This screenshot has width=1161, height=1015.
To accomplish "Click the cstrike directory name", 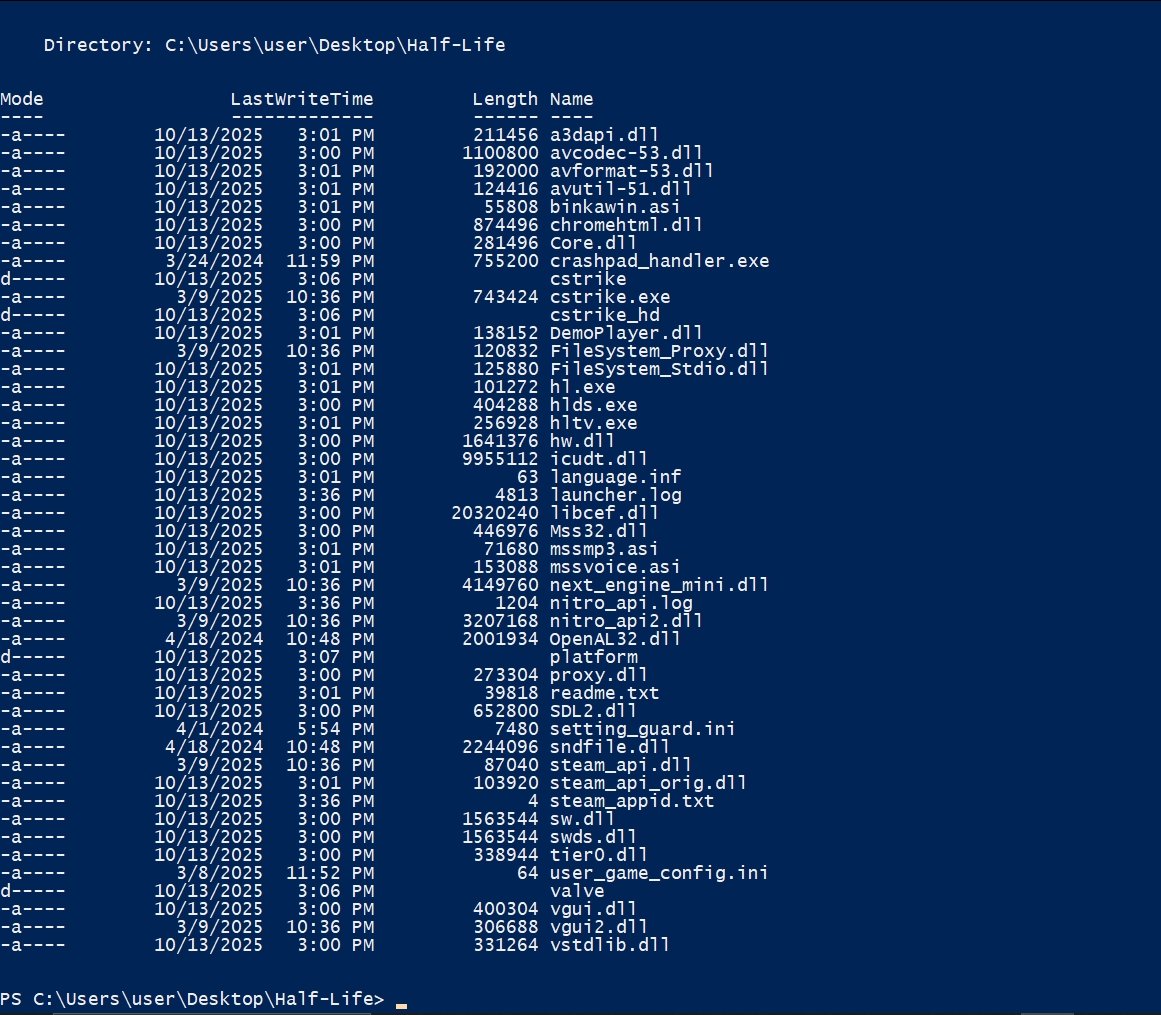I will [588, 279].
